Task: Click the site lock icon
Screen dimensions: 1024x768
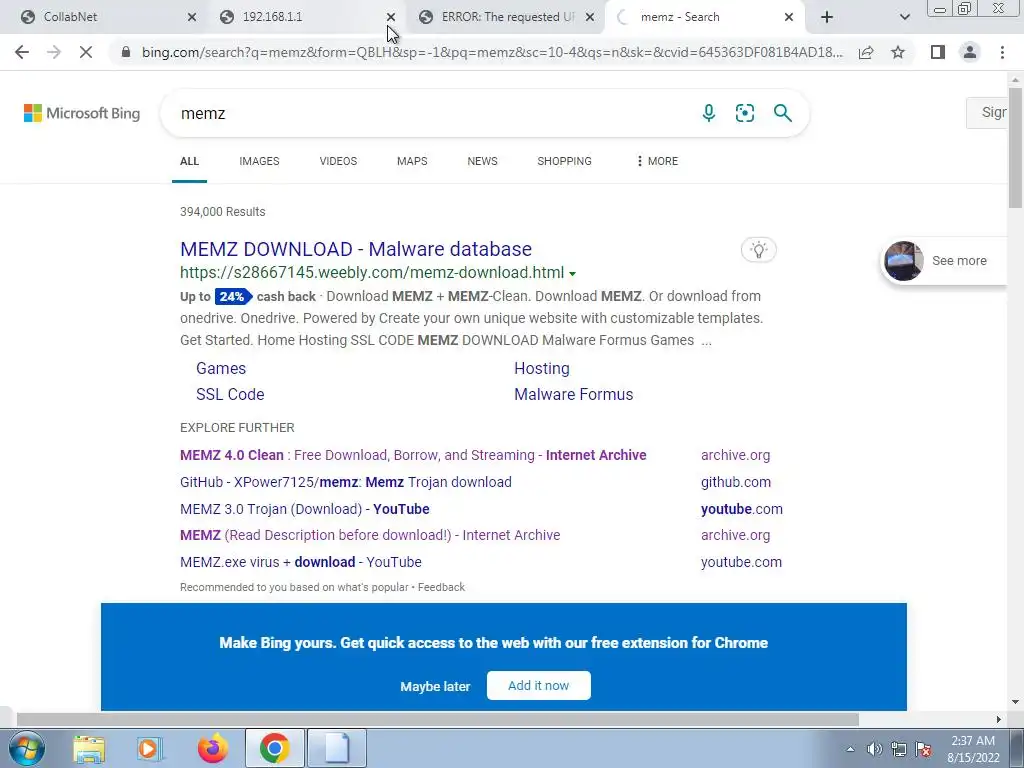Action: point(125,52)
